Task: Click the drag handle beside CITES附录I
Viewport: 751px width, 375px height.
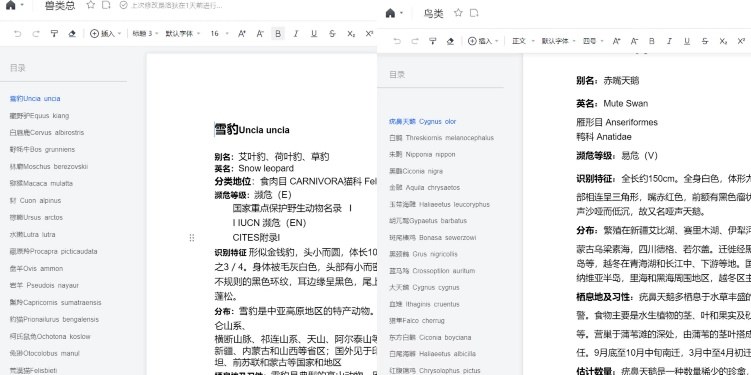Action: [192, 238]
